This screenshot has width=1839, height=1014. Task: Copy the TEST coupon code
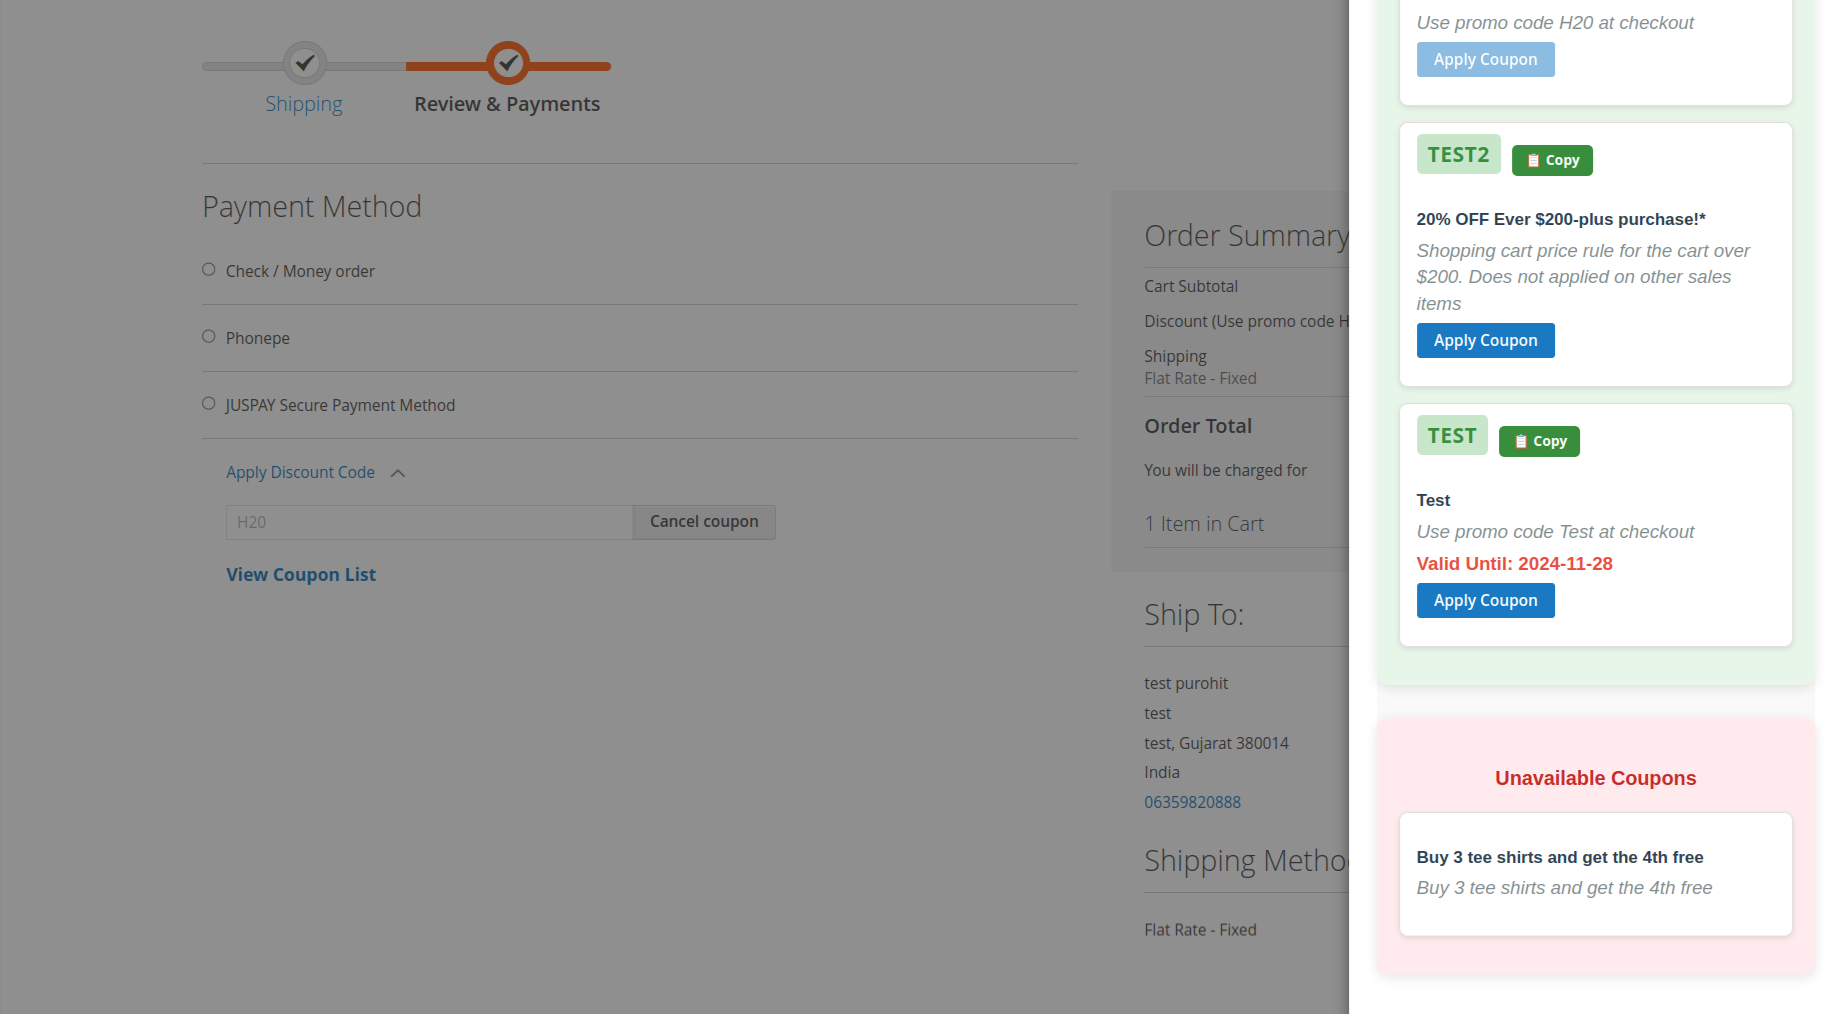[1539, 441]
